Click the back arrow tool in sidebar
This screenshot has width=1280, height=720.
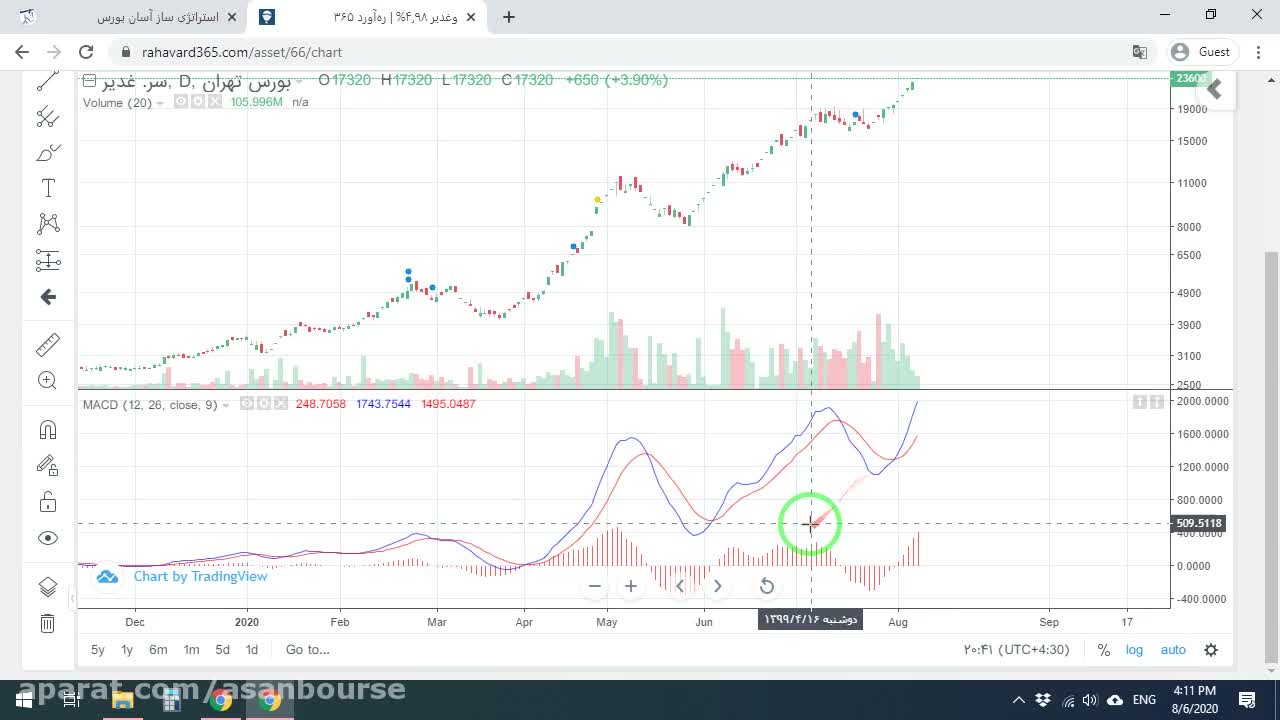tap(47, 297)
